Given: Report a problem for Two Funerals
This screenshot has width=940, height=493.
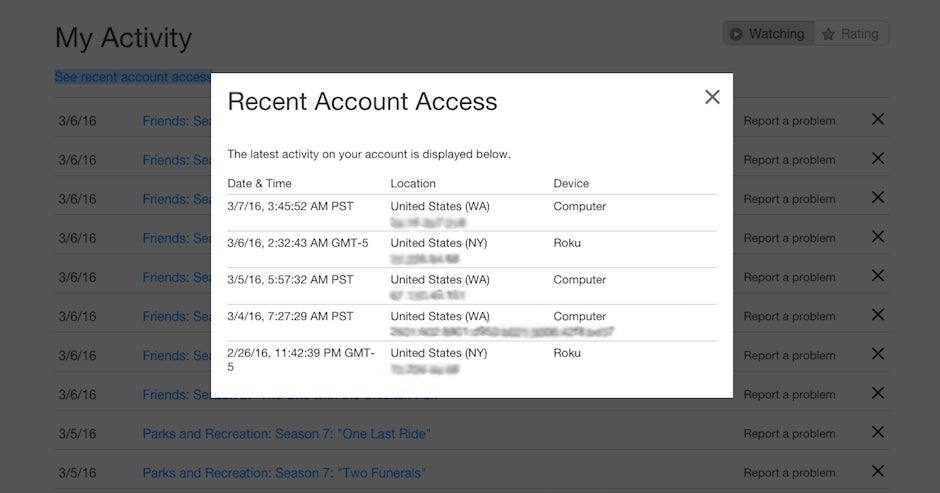Looking at the screenshot, I should coord(789,473).
